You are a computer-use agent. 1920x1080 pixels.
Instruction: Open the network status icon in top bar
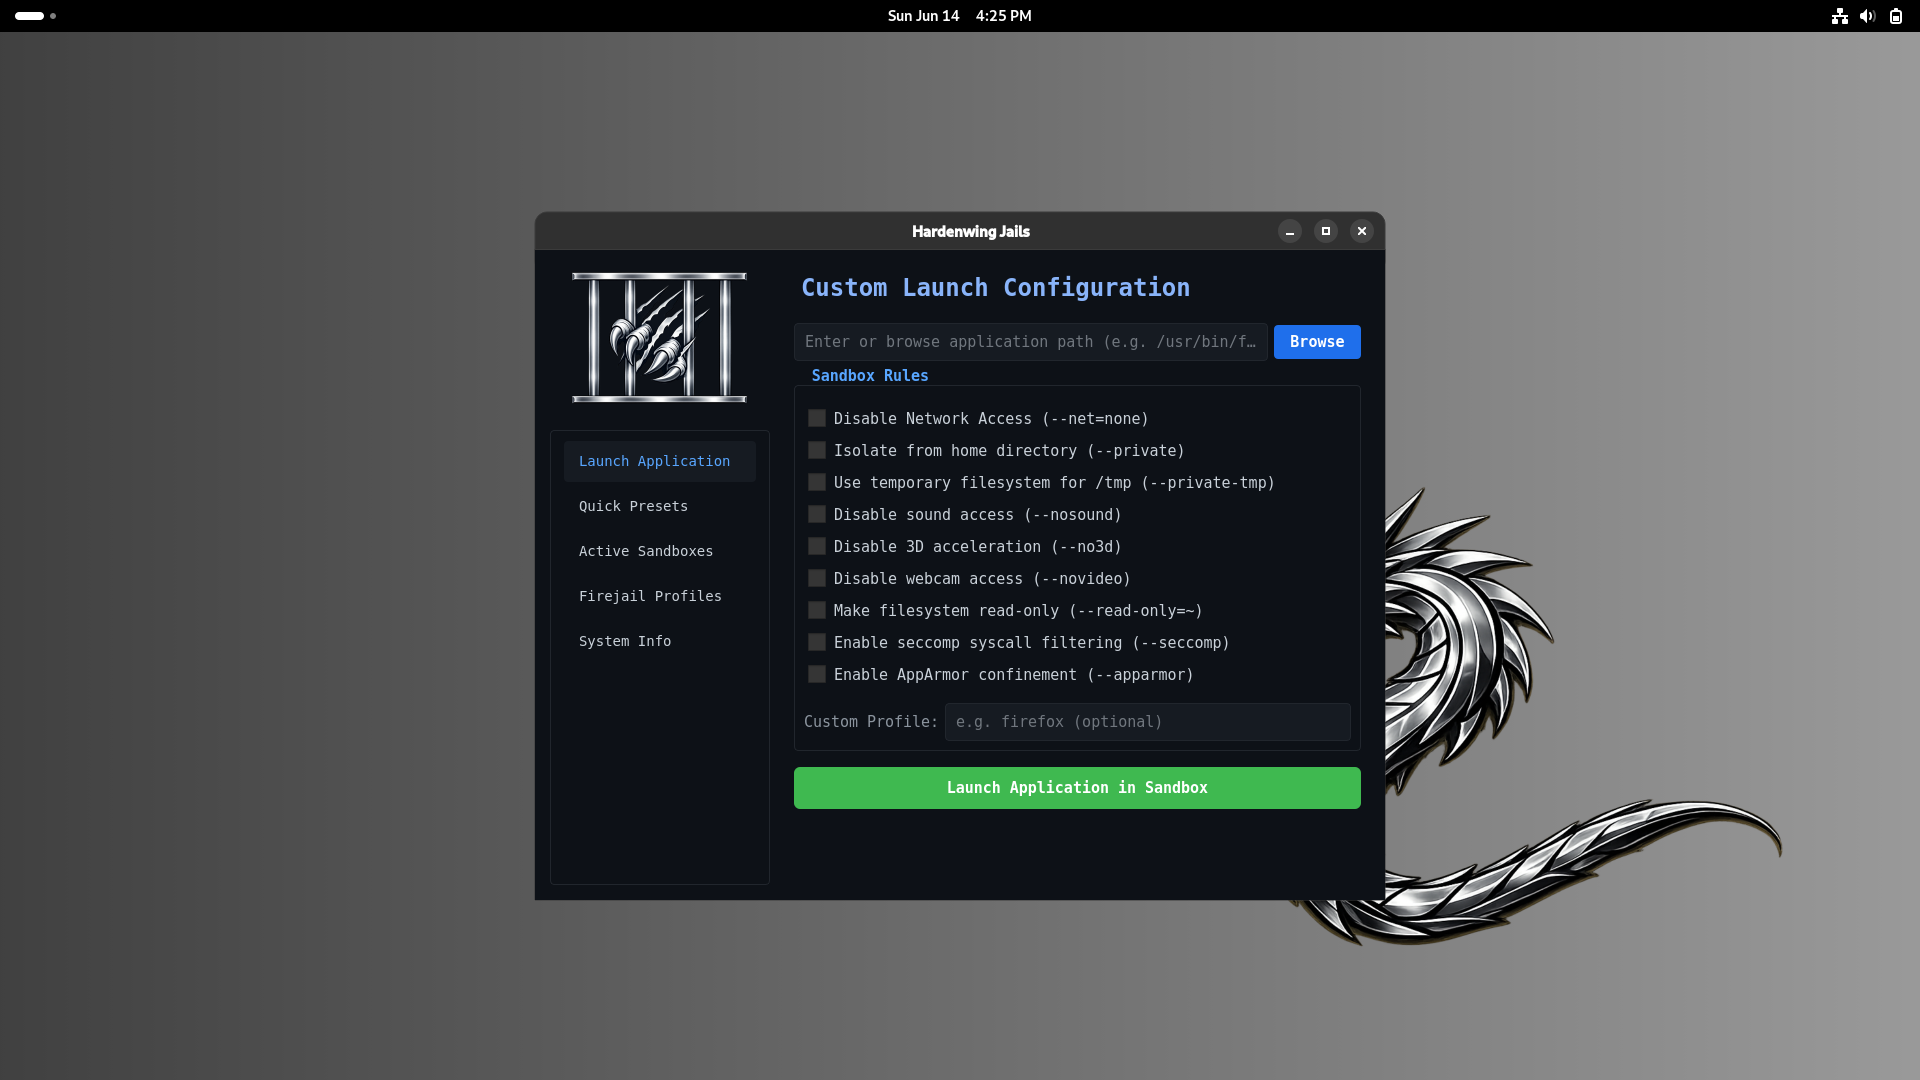[1839, 16]
